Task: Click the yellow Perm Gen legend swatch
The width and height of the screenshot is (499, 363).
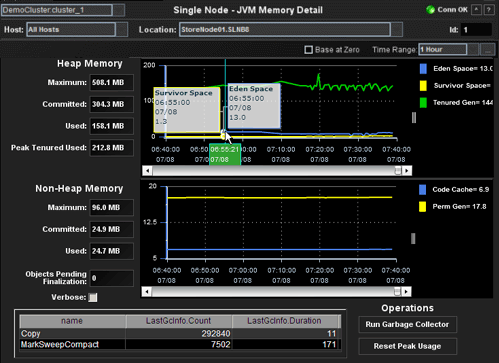Action: point(422,207)
